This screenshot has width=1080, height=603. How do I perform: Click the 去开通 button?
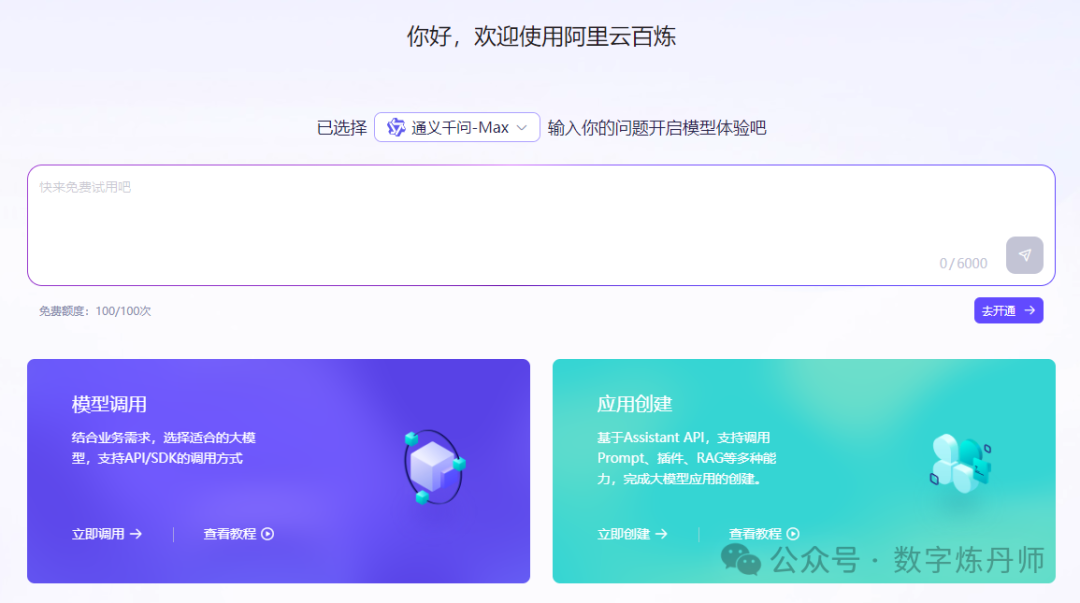click(1008, 311)
